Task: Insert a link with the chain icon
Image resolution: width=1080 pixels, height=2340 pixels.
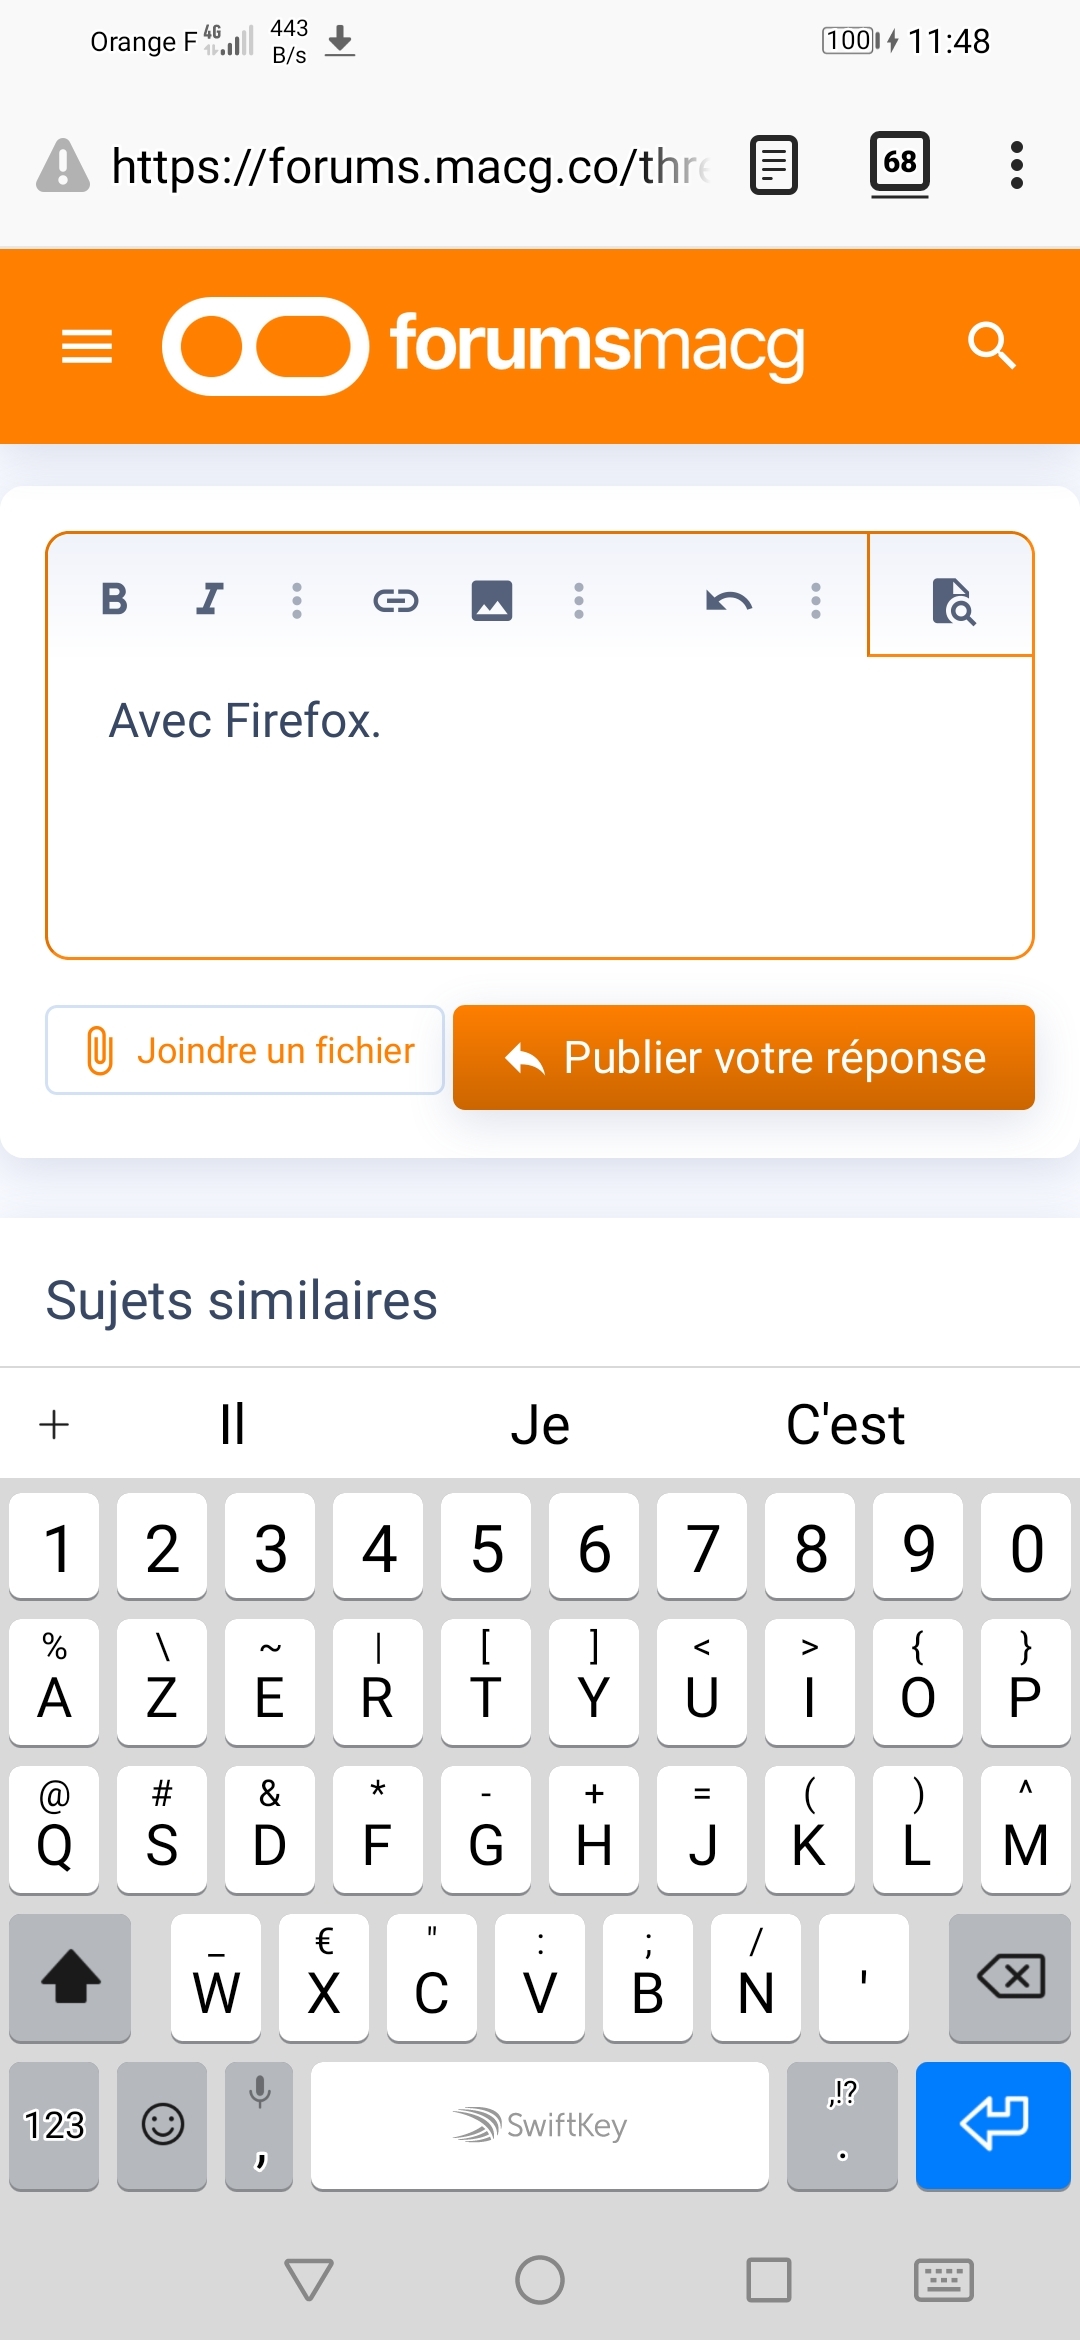Action: coord(395,600)
